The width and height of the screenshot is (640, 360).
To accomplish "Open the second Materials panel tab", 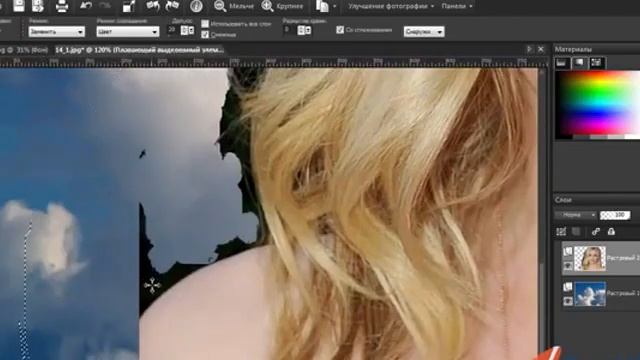I will [579, 62].
